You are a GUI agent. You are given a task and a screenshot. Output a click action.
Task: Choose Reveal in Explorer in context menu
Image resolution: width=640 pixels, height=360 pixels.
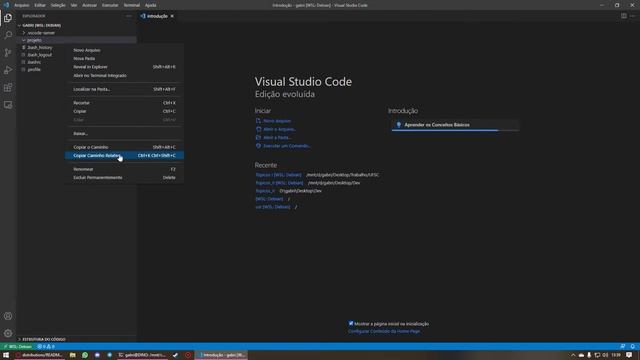(x=124, y=67)
